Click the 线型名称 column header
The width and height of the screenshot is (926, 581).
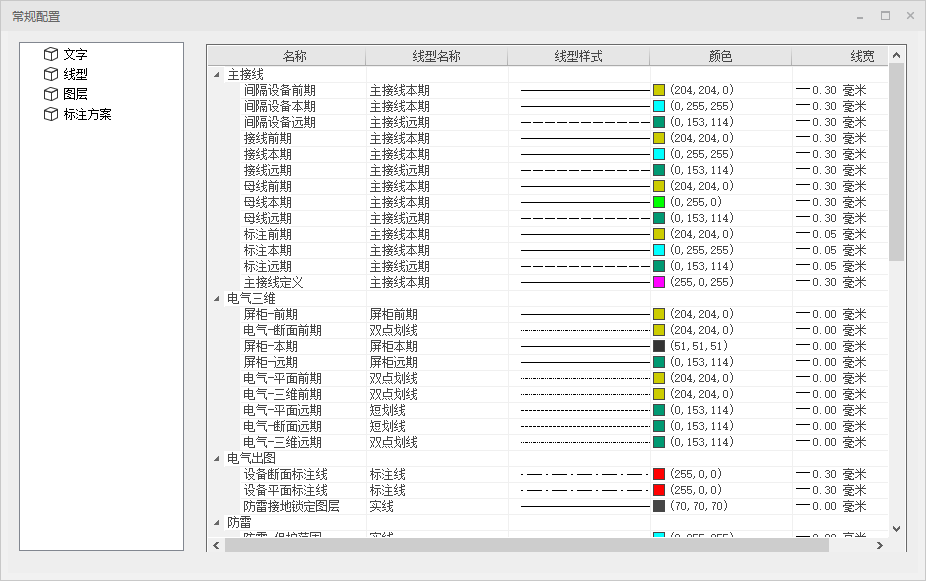tap(436, 57)
